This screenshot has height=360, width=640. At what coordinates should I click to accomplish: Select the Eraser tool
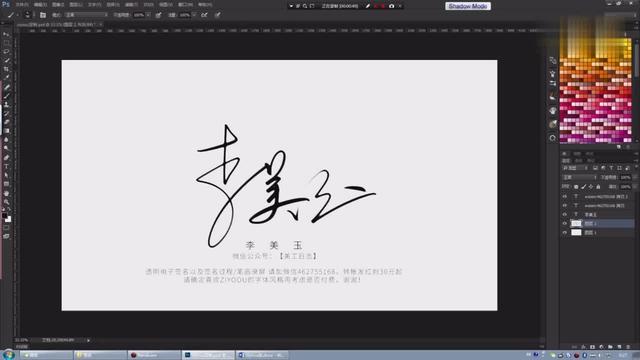tap(6, 122)
